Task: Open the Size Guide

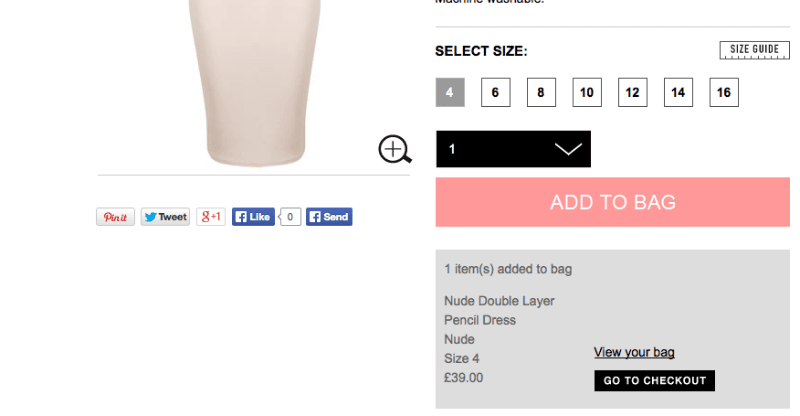Action: pyautogui.click(x=754, y=50)
